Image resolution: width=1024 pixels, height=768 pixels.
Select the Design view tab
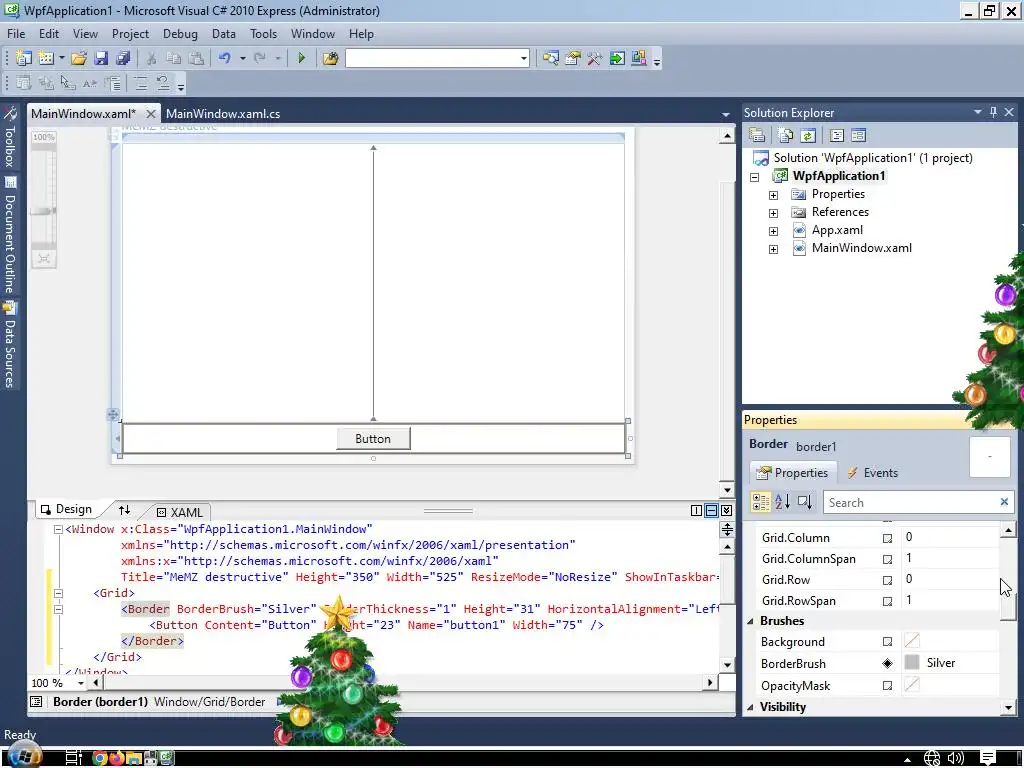click(66, 509)
